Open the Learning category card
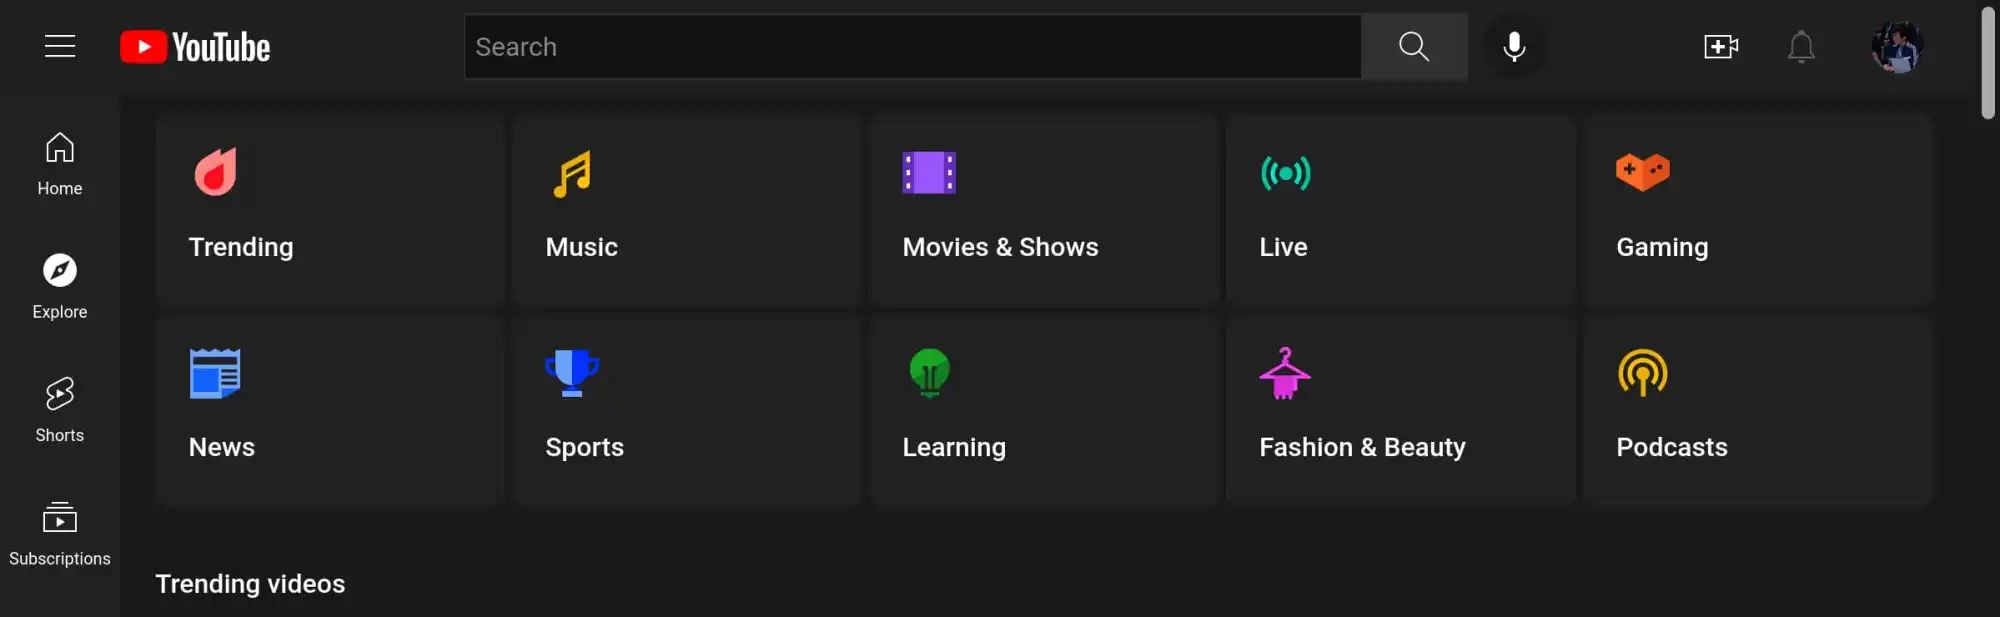Screen dimensions: 2000x617 [1044, 410]
